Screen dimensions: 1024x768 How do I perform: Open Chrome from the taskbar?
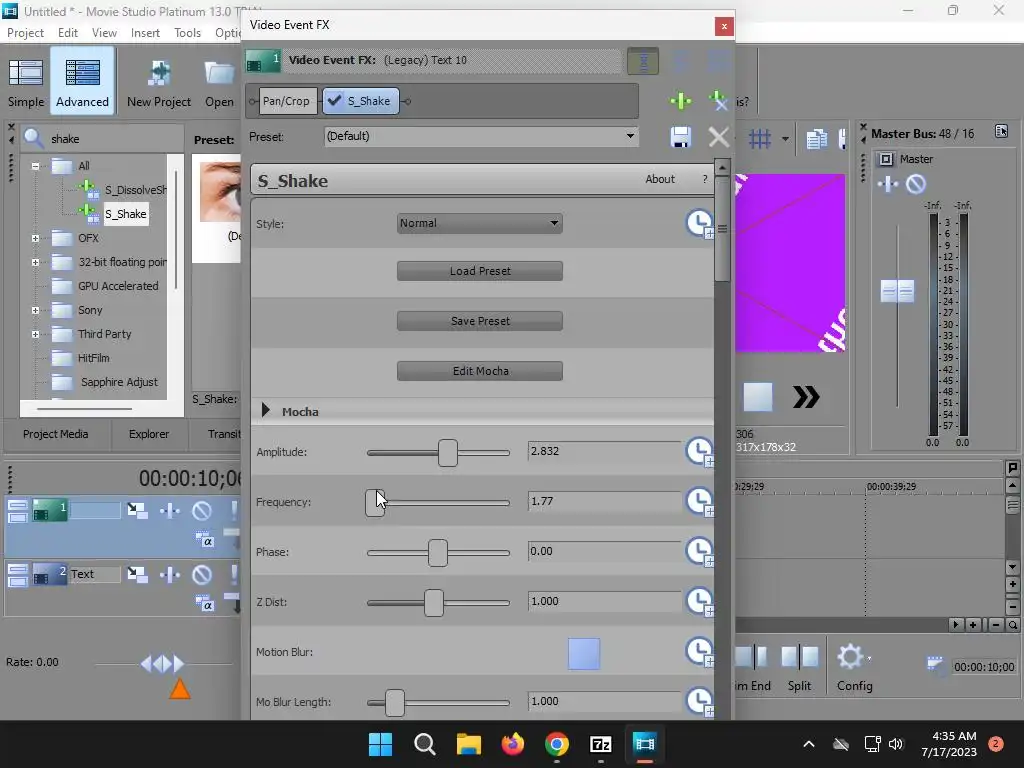[x=556, y=744]
